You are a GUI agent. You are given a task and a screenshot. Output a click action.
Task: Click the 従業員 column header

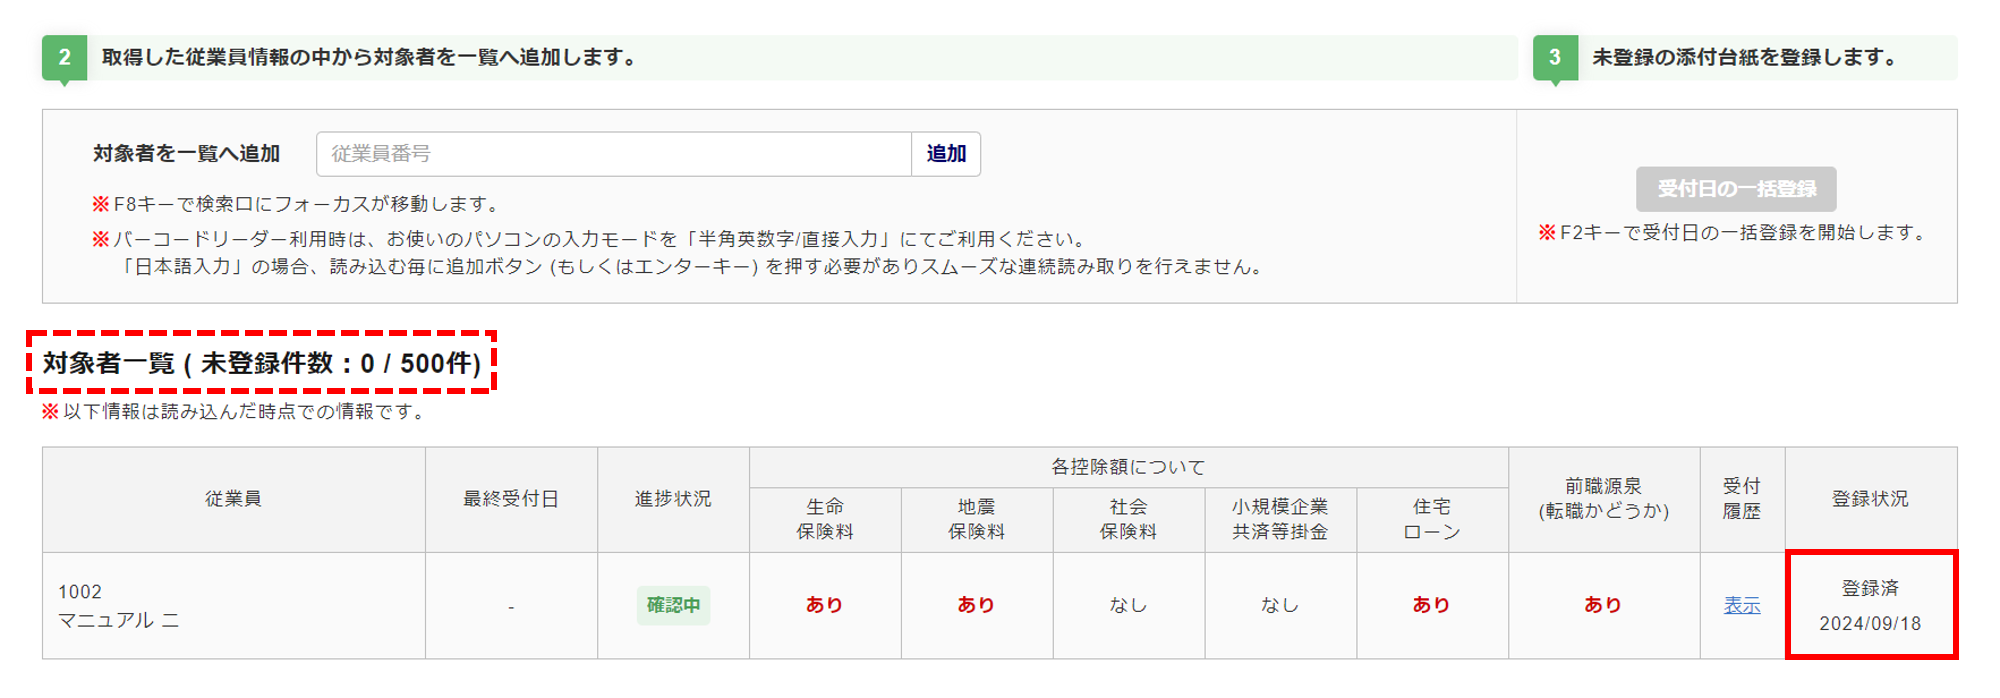(234, 499)
